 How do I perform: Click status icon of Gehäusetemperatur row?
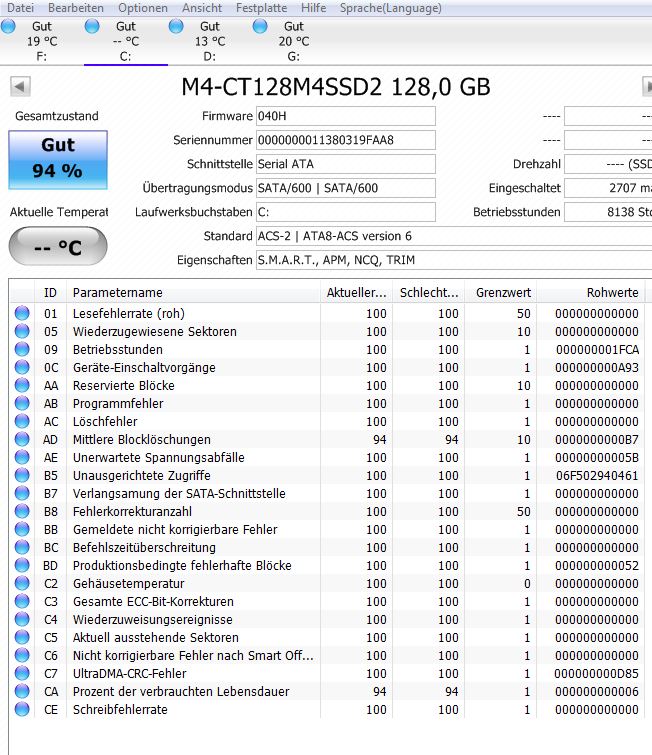click(x=22, y=583)
